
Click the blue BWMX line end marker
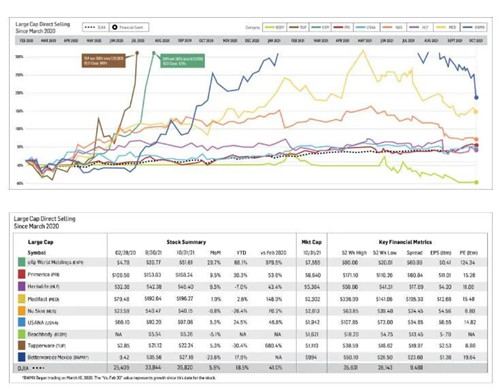[476, 98]
